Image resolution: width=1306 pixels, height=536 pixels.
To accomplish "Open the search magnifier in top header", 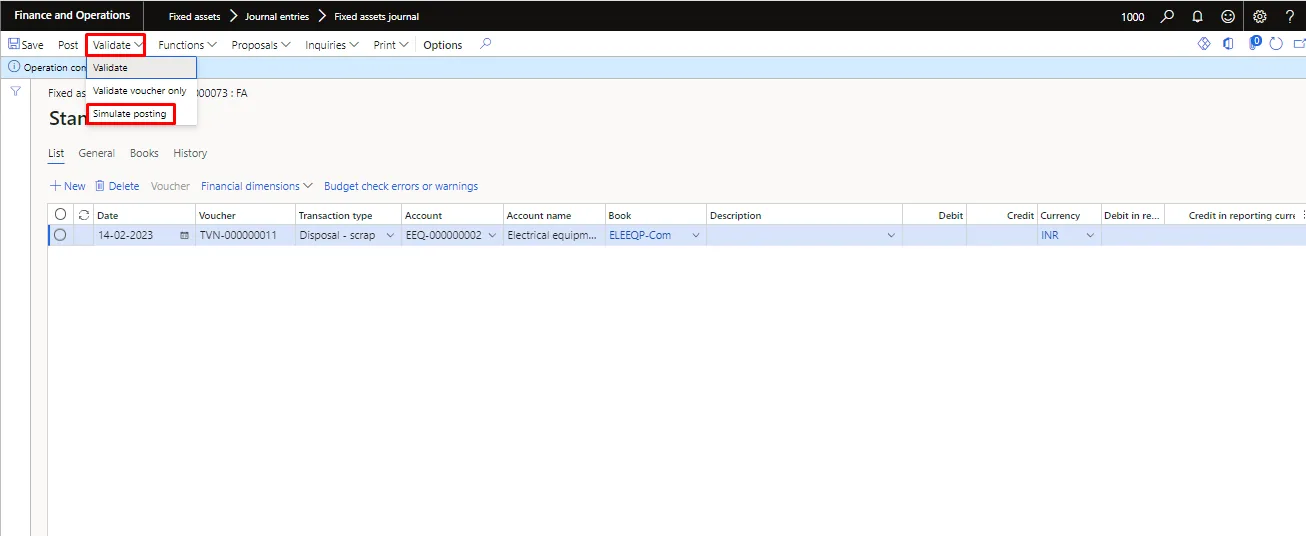I will point(1167,16).
